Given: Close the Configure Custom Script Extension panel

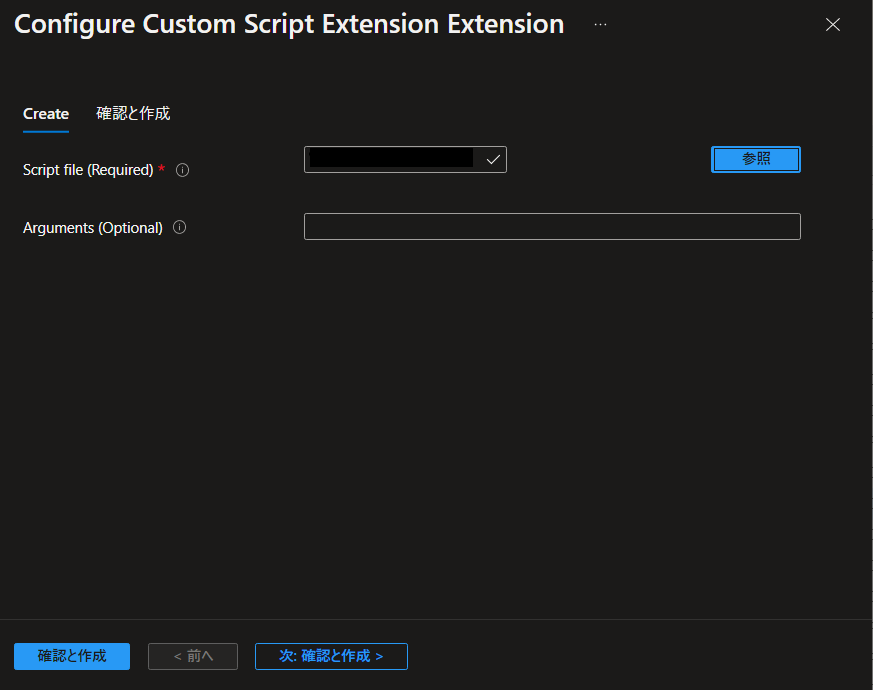Looking at the screenshot, I should click(832, 25).
